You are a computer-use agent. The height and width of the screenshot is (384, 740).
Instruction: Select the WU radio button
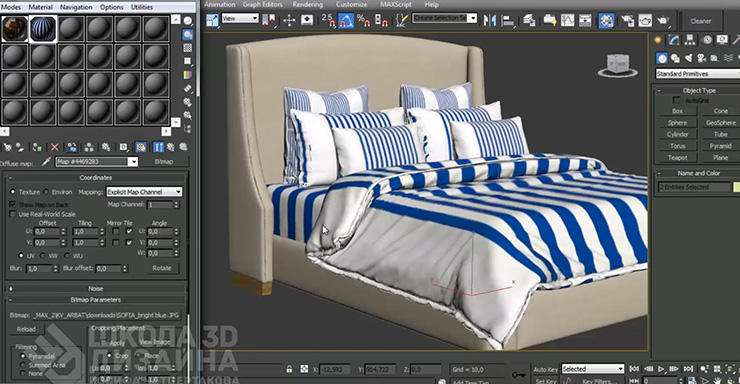pyautogui.click(x=67, y=255)
